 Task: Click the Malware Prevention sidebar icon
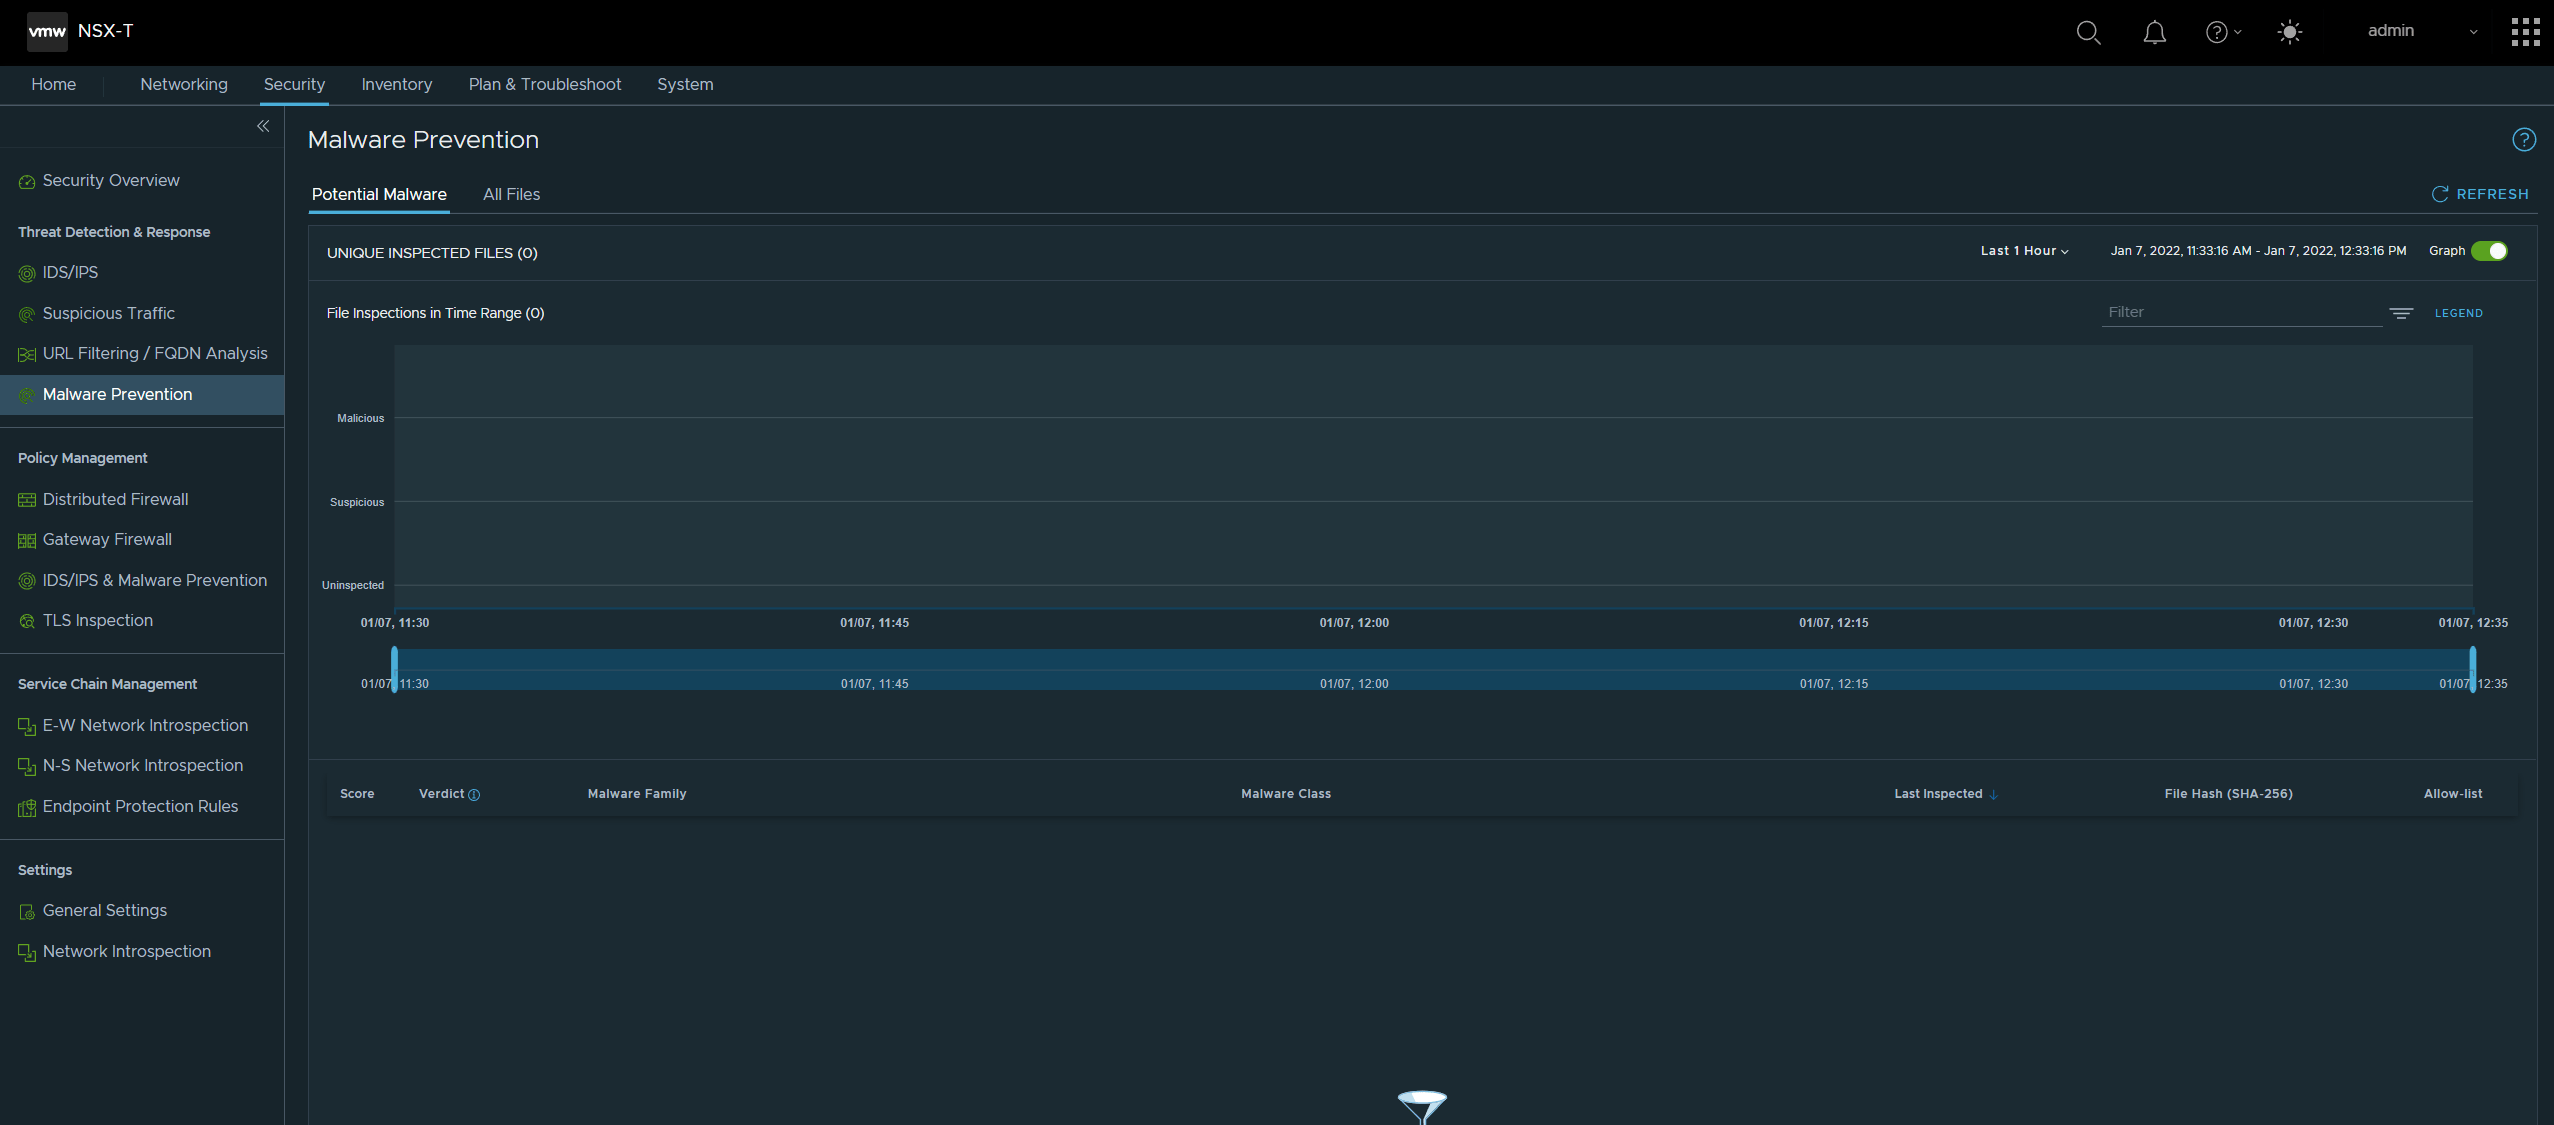(x=27, y=395)
